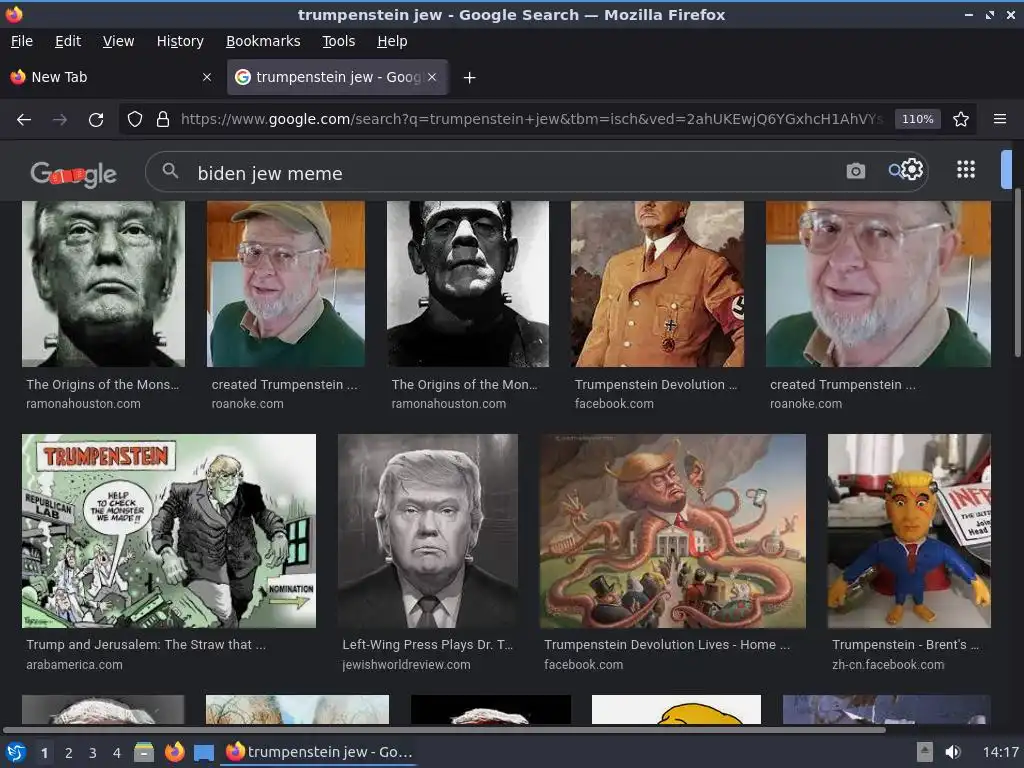Open arabamerica.com source link
Image resolution: width=1024 pixels, height=768 pixels.
(74, 665)
